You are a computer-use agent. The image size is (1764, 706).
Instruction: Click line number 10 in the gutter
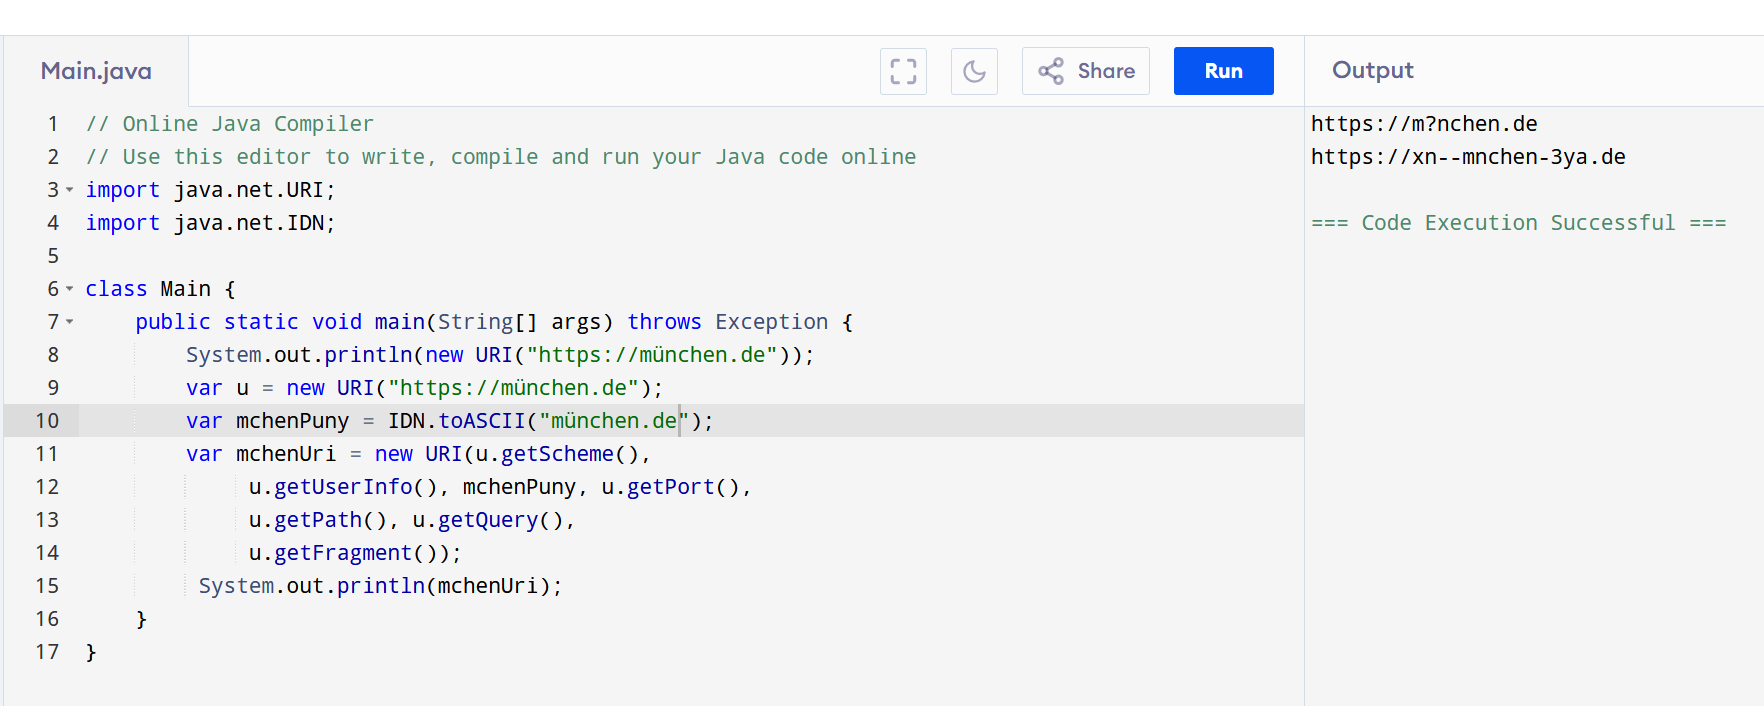click(x=47, y=421)
